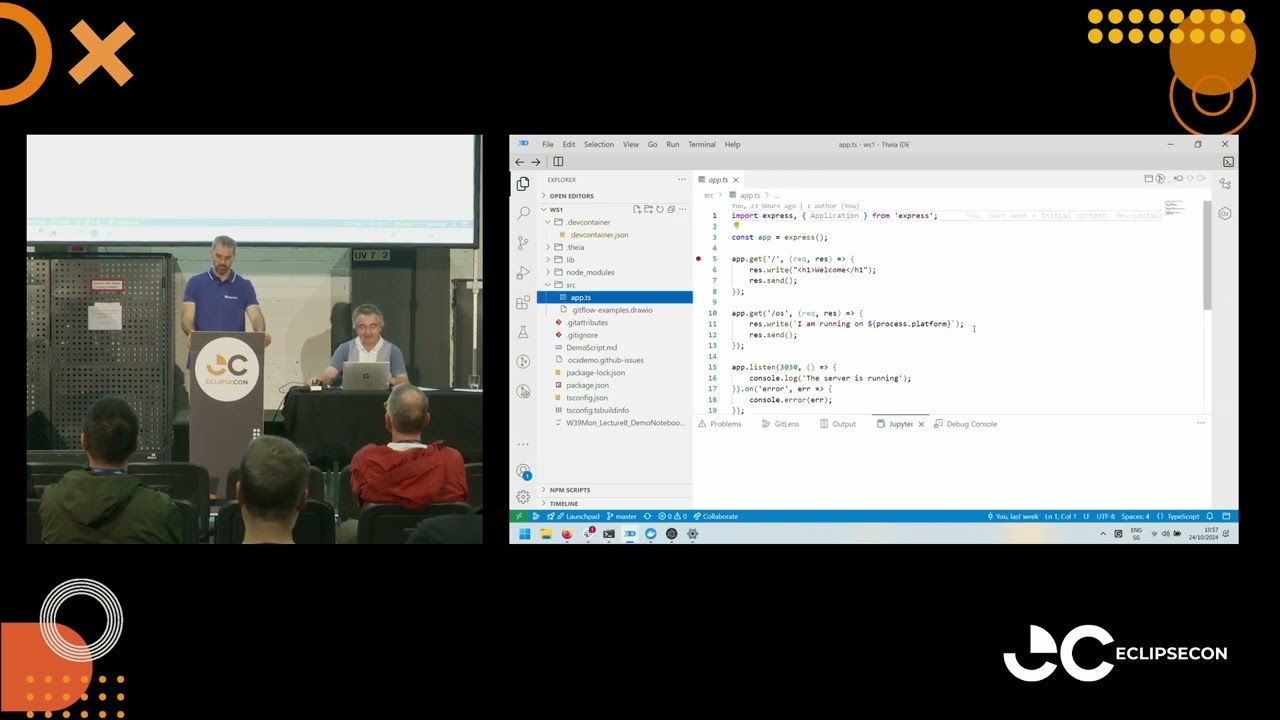Click Spaces: 4 indentation in status bar
Image resolution: width=1280 pixels, height=720 pixels.
[x=1135, y=516]
